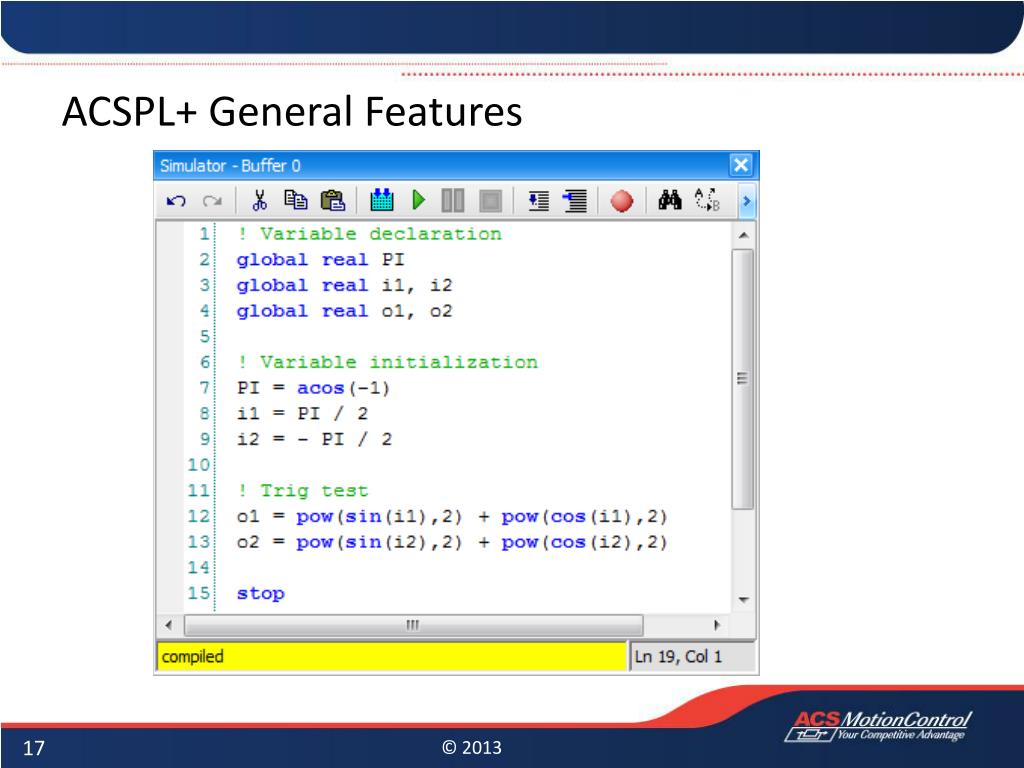Click the '! Trig test' comment
This screenshot has height=768, width=1024.
click(x=303, y=490)
